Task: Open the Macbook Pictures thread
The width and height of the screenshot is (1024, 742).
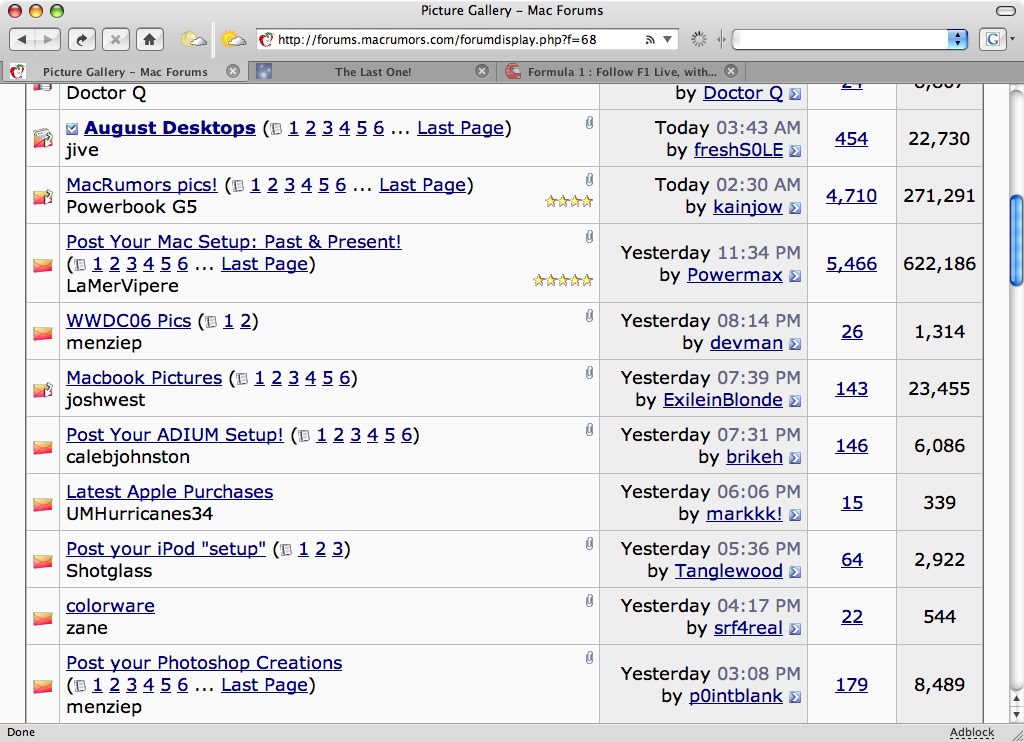Action: [x=144, y=378]
